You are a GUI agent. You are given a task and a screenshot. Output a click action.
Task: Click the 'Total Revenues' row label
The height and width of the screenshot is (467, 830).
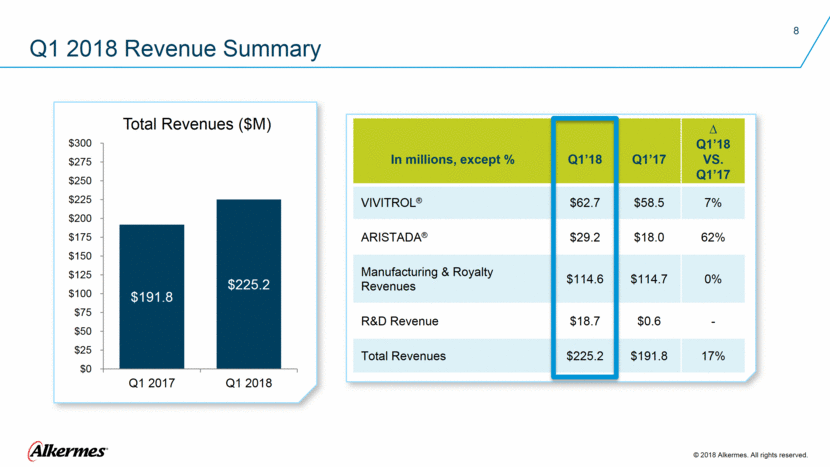click(x=403, y=356)
